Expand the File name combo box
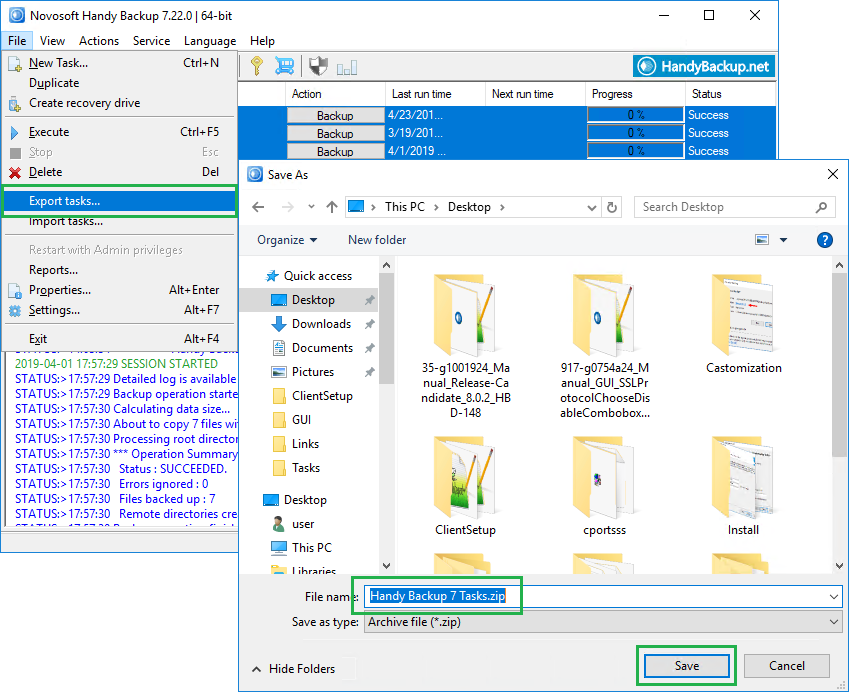Screen dimensions: 849x692 [833, 597]
